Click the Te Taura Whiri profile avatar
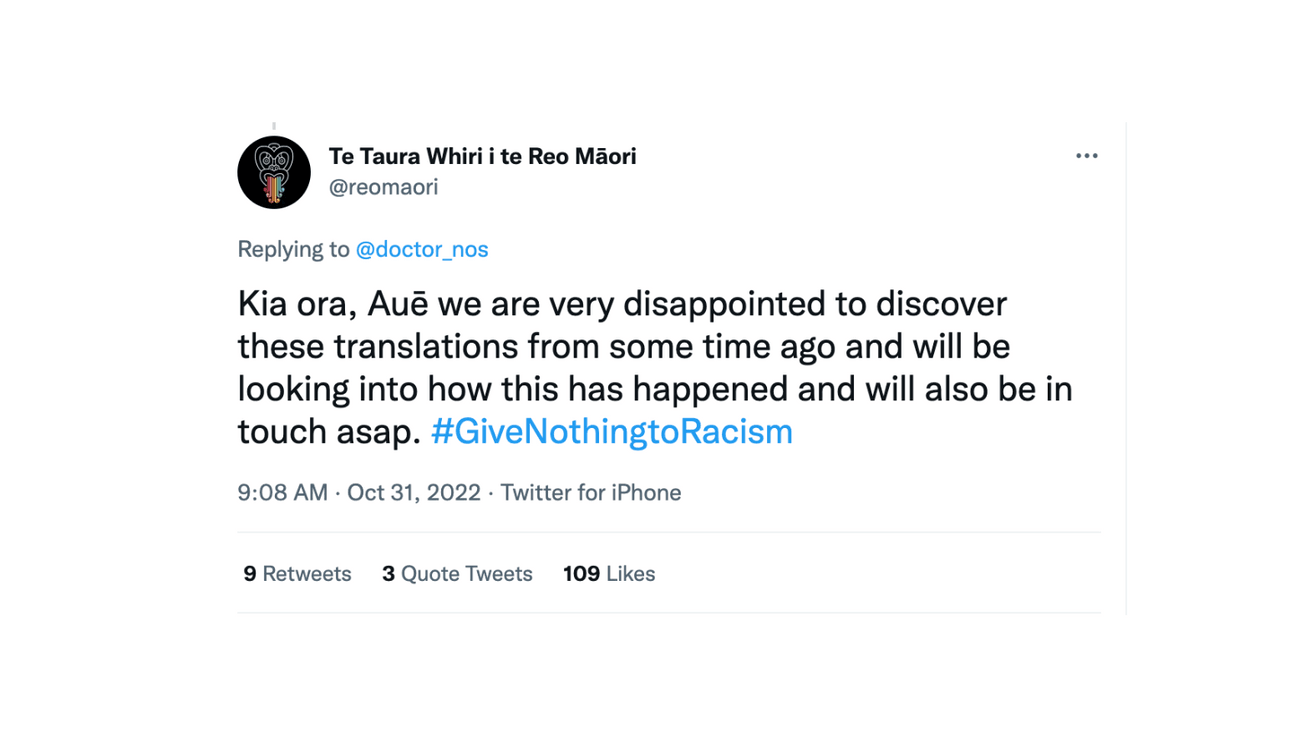Viewport: 1290px width, 734px height. (274, 172)
